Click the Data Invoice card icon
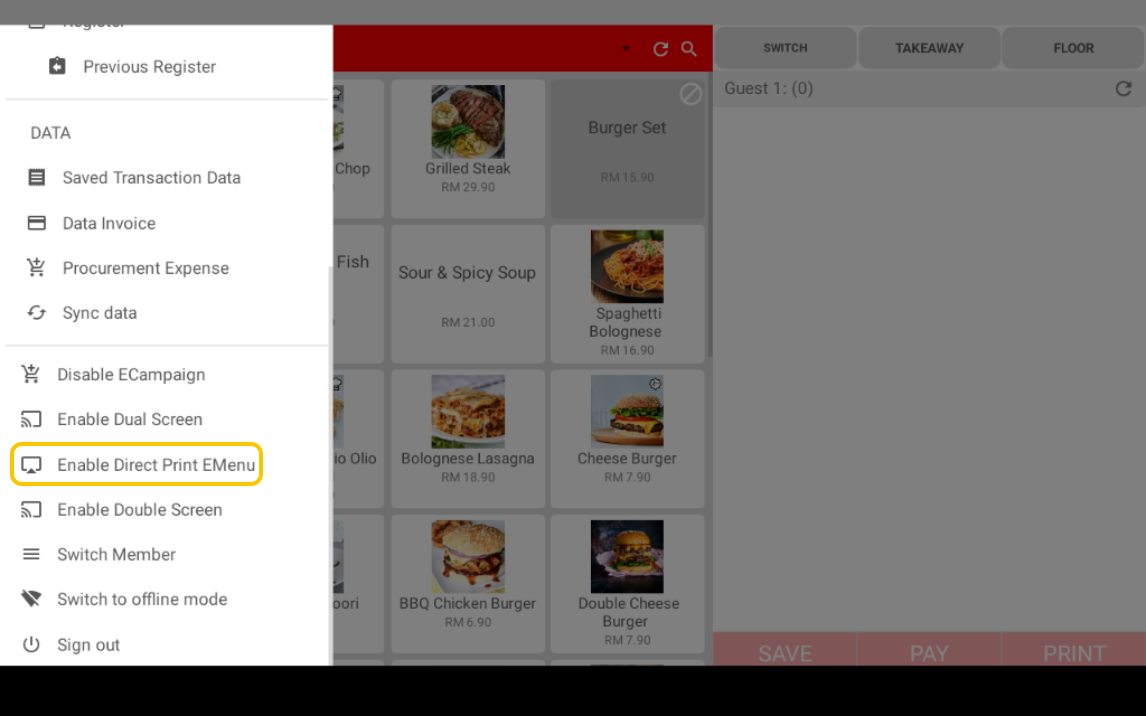 (x=37, y=223)
